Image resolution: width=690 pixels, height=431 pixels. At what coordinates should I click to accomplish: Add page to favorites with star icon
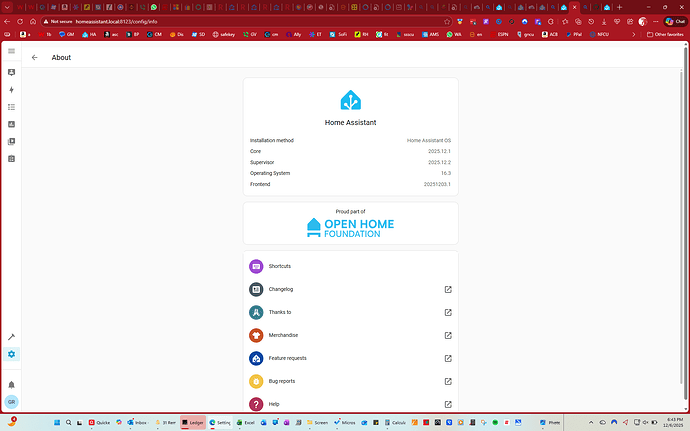[447, 21]
